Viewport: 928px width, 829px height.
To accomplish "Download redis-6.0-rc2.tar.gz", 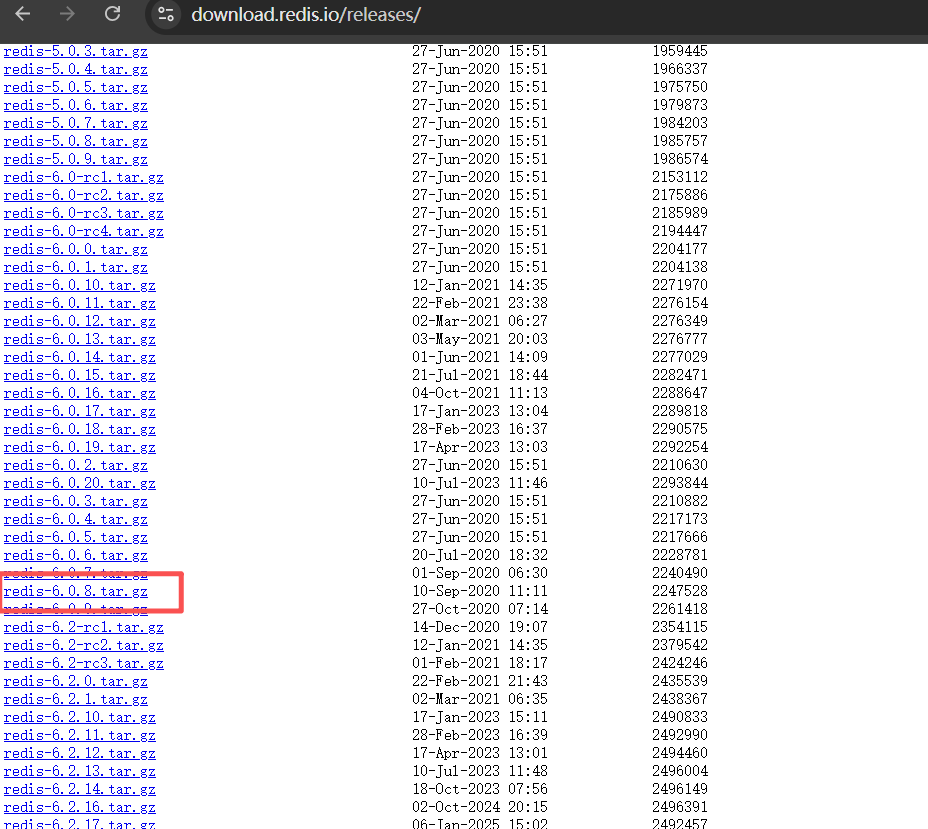I will (83, 195).
